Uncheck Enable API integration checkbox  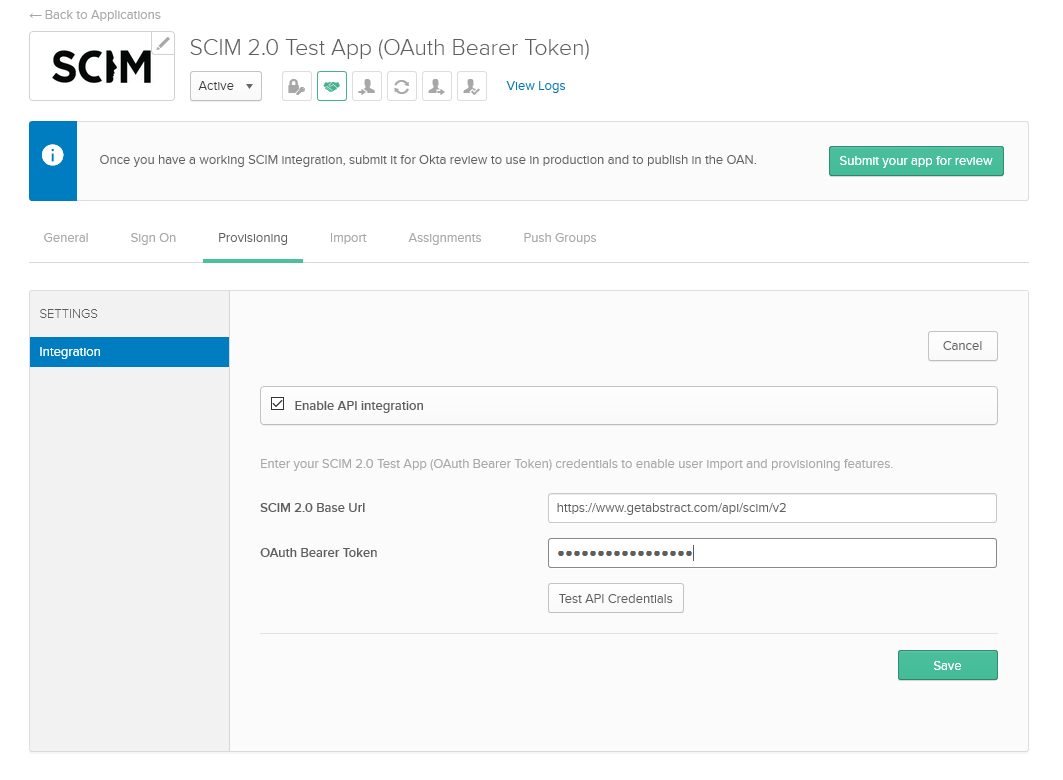(x=278, y=404)
